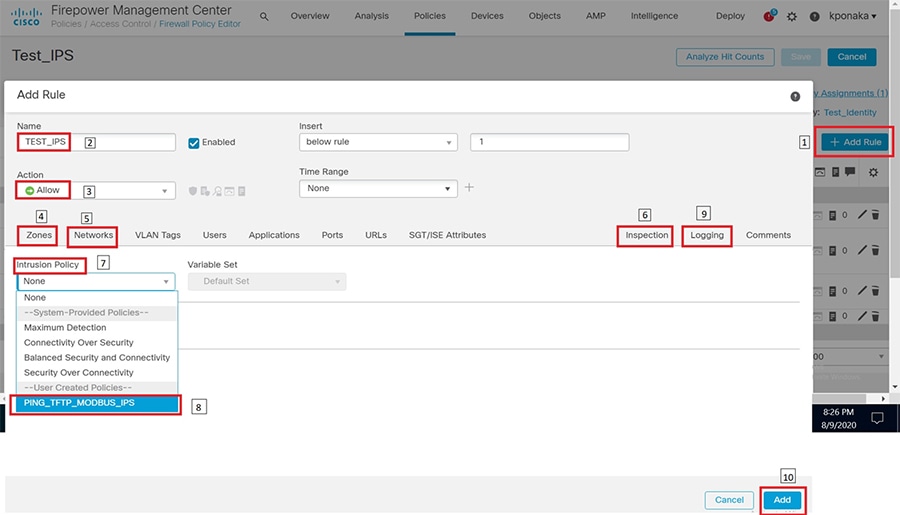Switch to the Zones tab

pos(39,235)
